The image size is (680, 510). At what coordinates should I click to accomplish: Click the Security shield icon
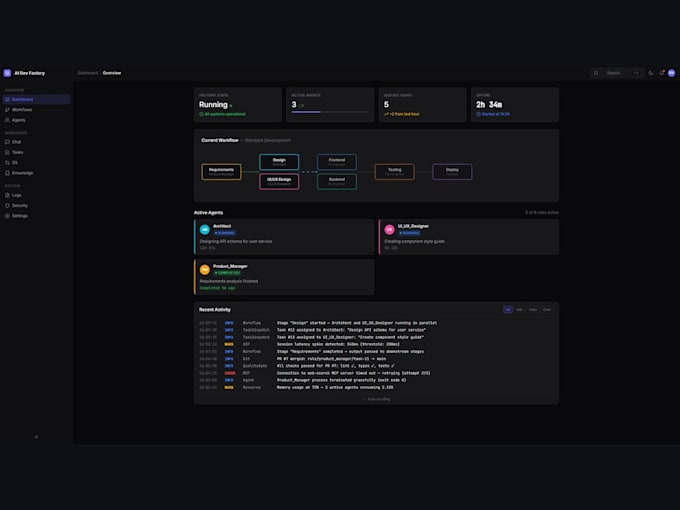[7, 206]
